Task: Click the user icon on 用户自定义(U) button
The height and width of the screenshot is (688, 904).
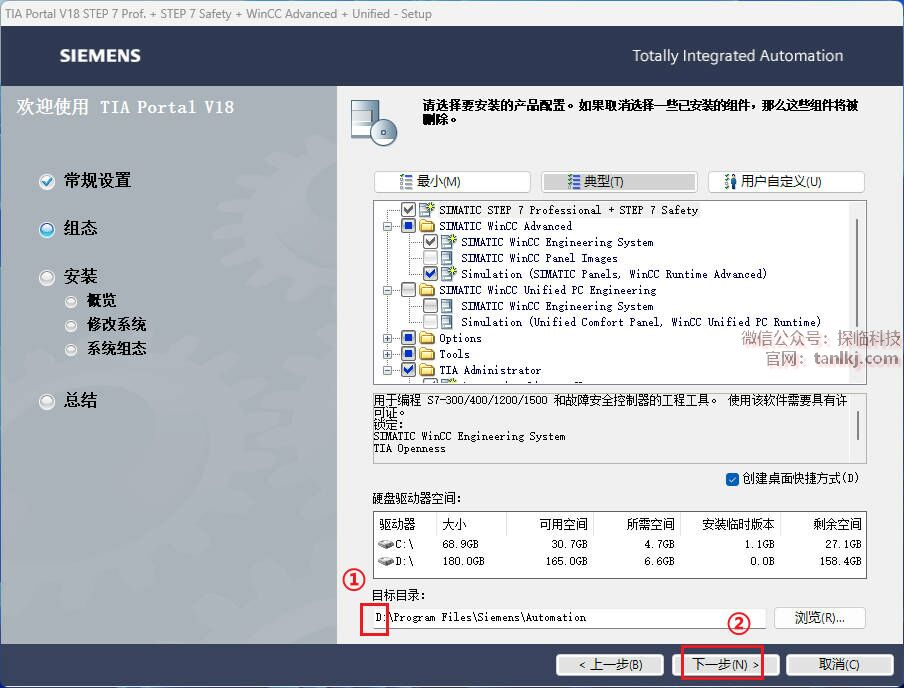Action: (x=730, y=182)
